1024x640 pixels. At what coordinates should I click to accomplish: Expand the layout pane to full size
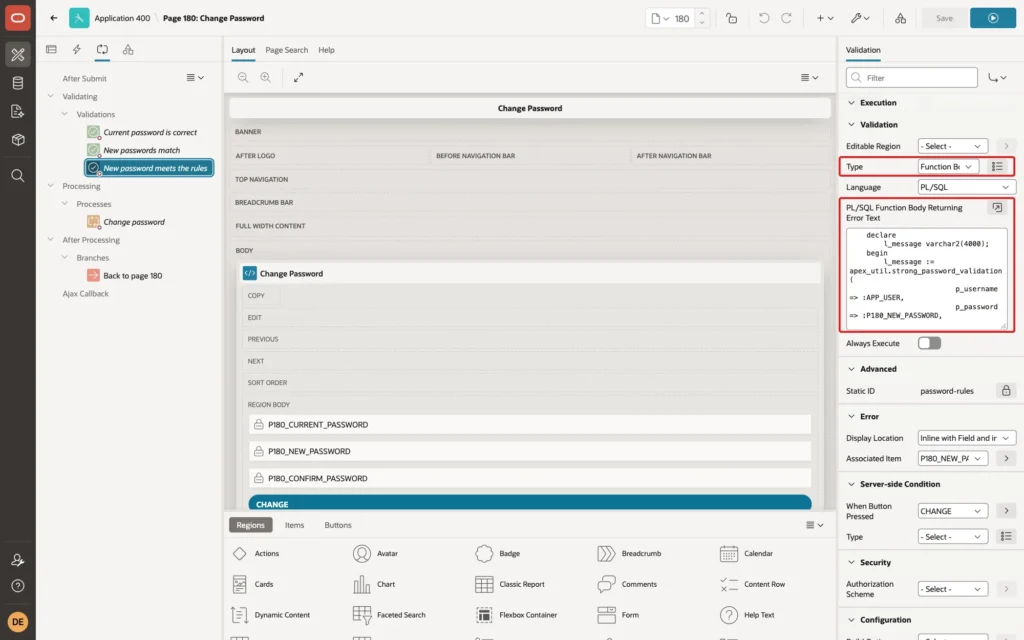tap(298, 77)
